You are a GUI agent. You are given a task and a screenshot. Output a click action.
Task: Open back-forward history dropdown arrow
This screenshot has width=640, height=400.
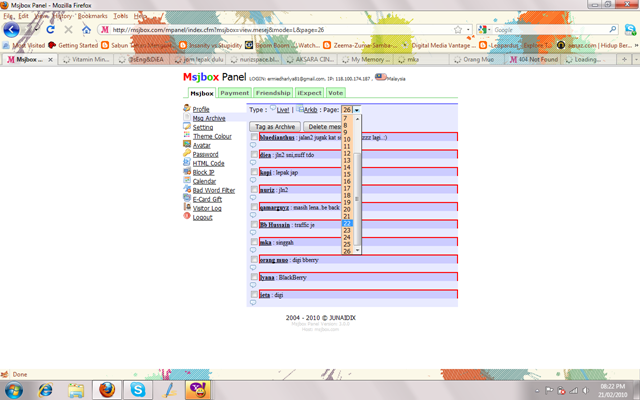(x=37, y=29)
